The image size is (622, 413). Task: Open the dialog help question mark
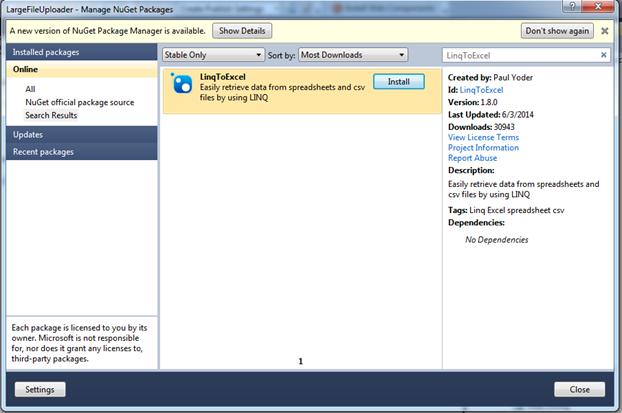[572, 6]
